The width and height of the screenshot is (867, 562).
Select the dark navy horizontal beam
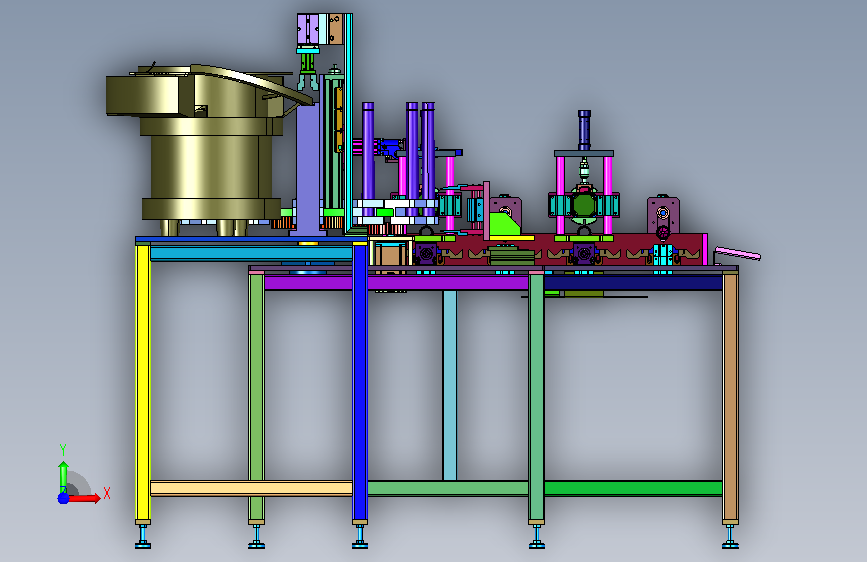(633, 283)
